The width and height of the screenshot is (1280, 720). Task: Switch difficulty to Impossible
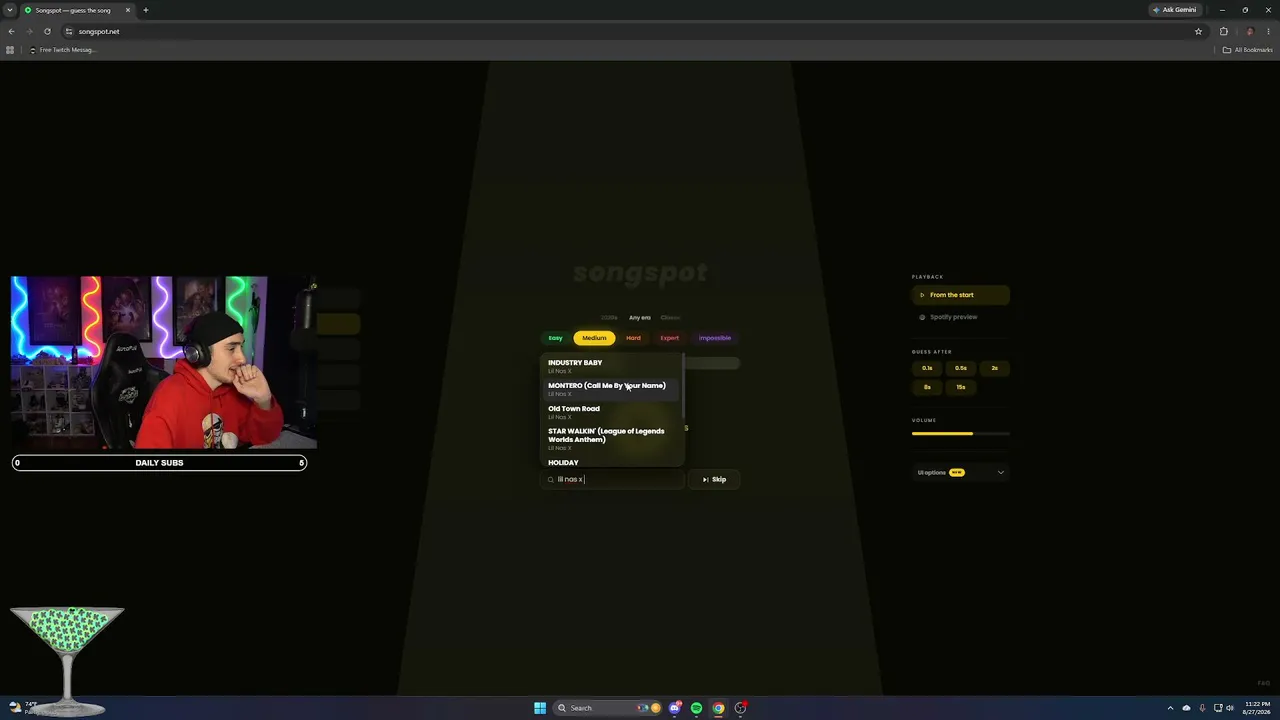coord(715,338)
